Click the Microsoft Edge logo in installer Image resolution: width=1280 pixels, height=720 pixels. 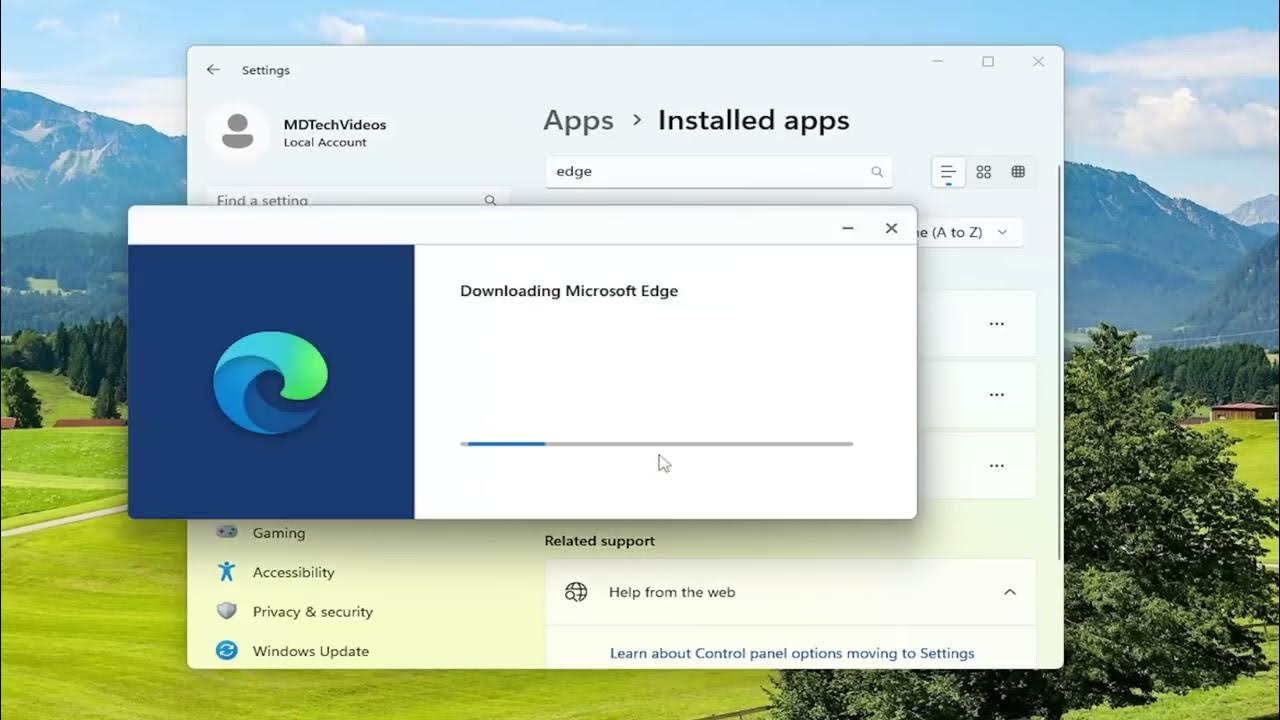[271, 382]
